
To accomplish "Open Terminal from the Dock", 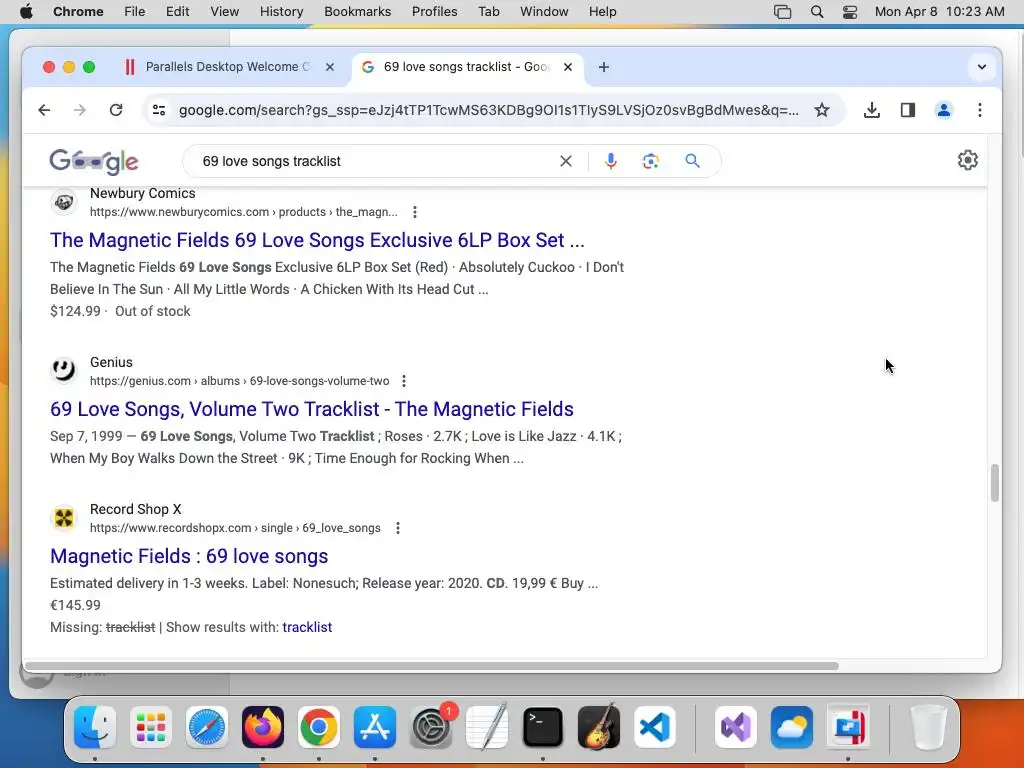I will click(543, 727).
